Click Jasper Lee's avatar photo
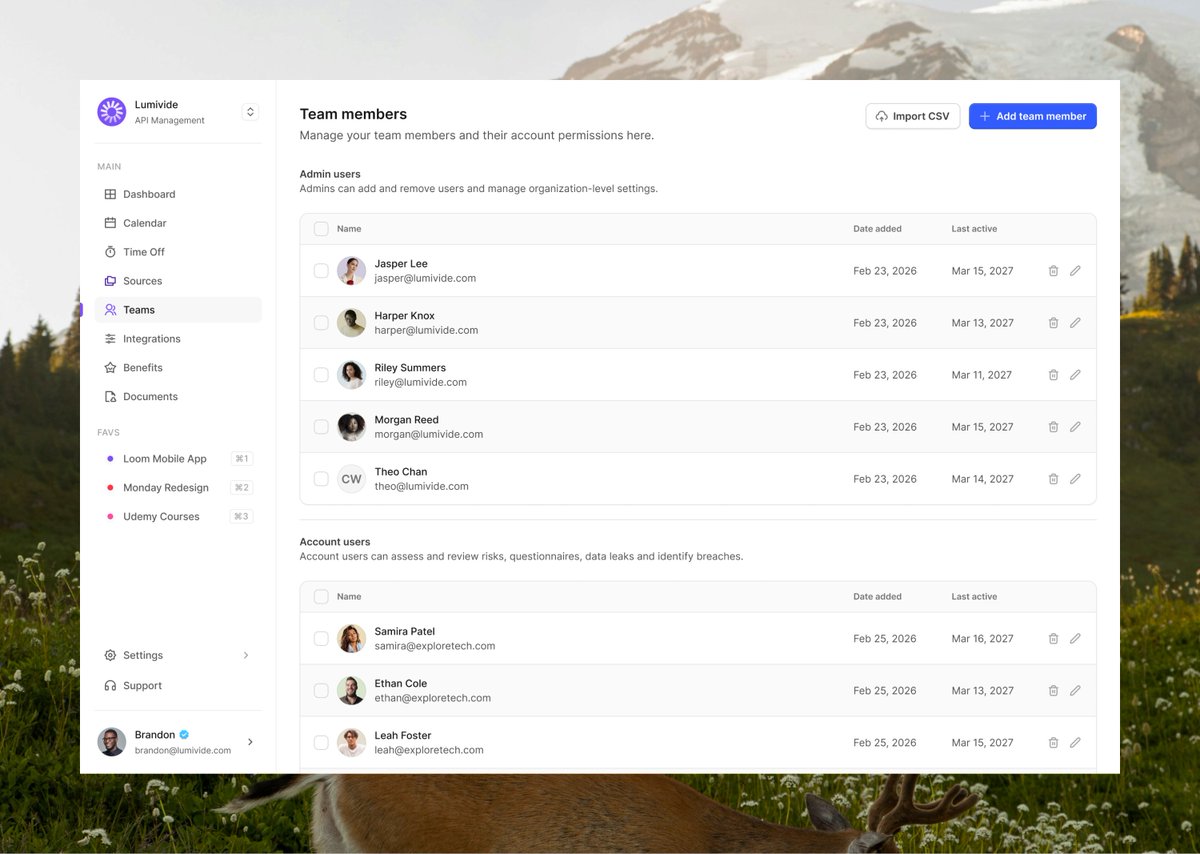The width and height of the screenshot is (1200, 854). 351,271
